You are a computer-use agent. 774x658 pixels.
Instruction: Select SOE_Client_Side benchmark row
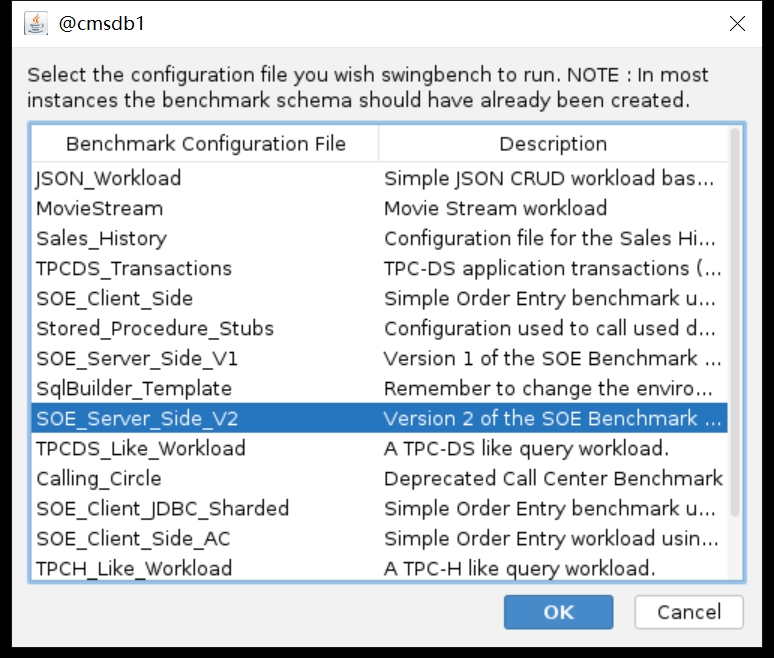click(114, 299)
